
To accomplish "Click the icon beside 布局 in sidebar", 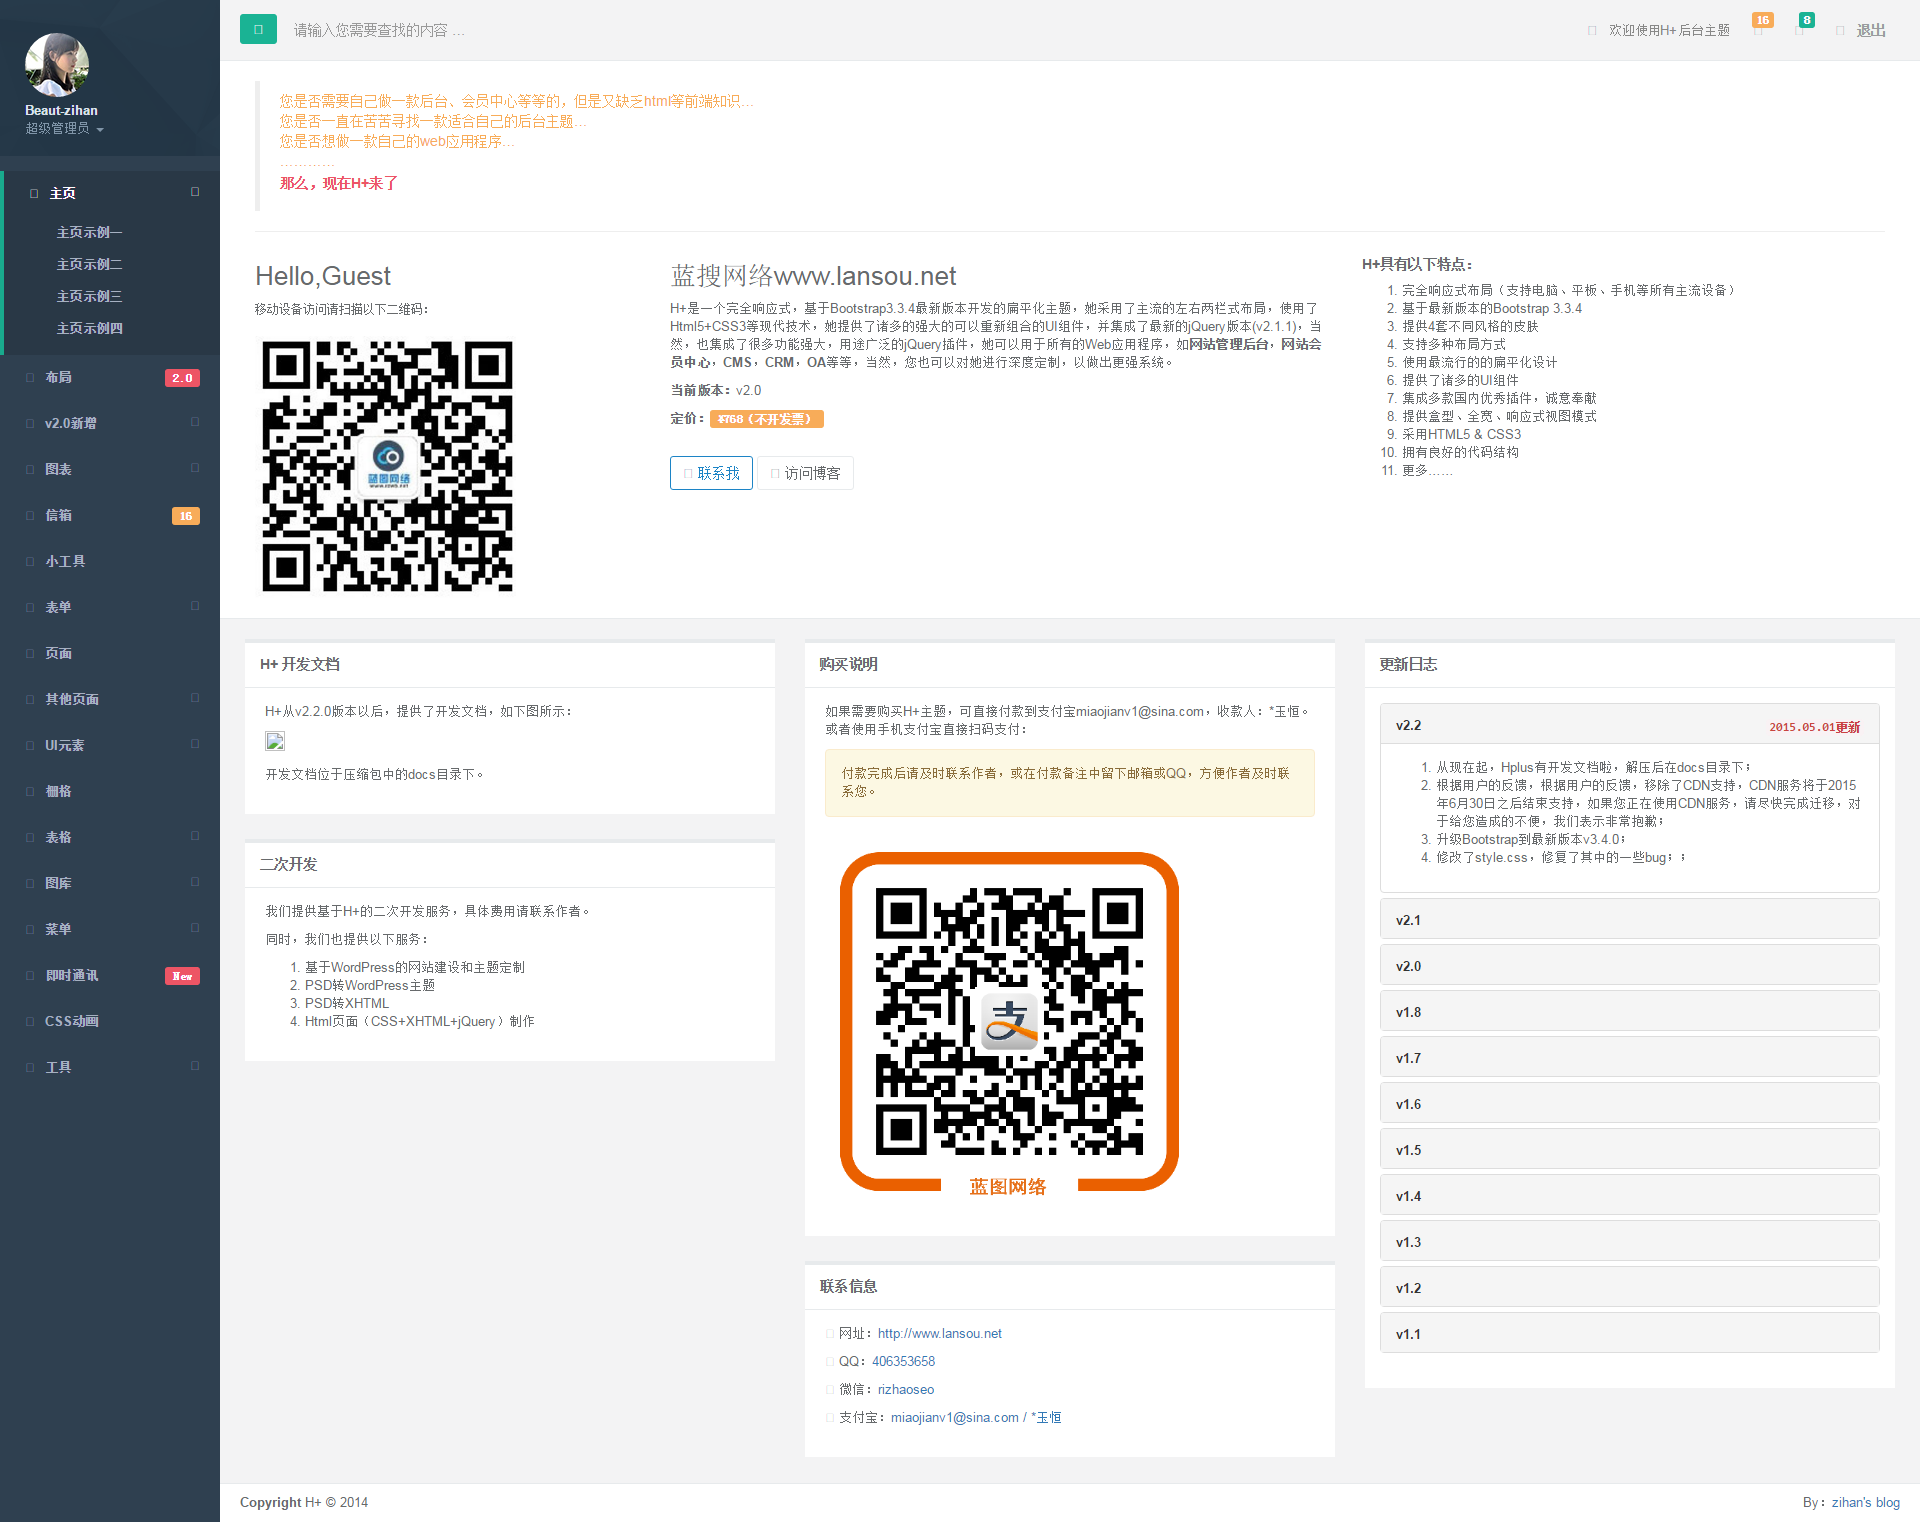I will point(30,378).
